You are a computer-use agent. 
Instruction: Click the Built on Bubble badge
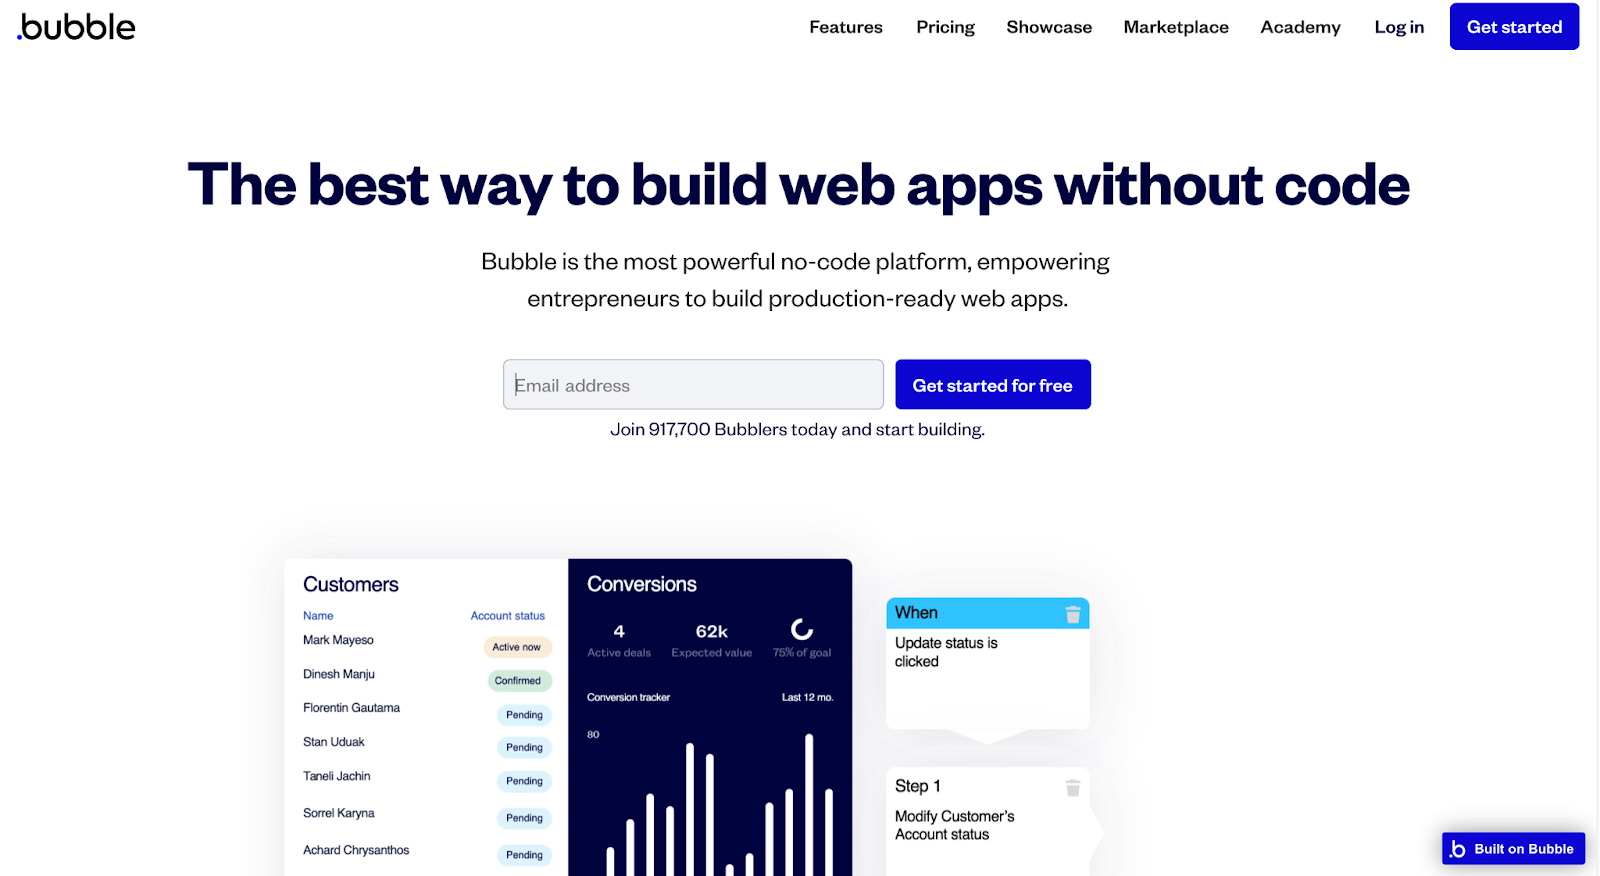[1513, 848]
